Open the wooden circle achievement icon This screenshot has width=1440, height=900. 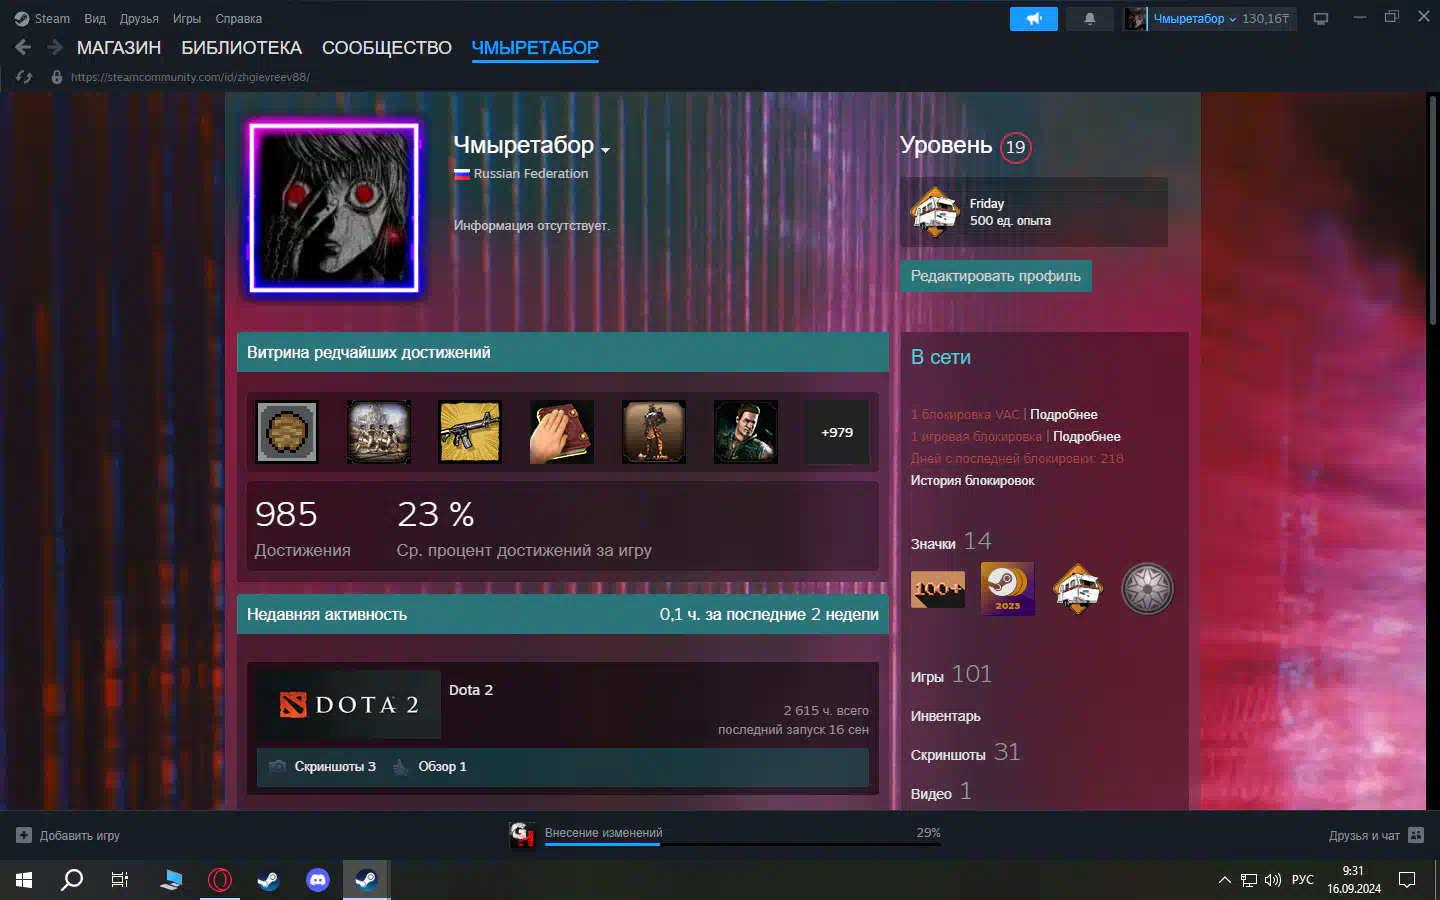pyautogui.click(x=287, y=432)
